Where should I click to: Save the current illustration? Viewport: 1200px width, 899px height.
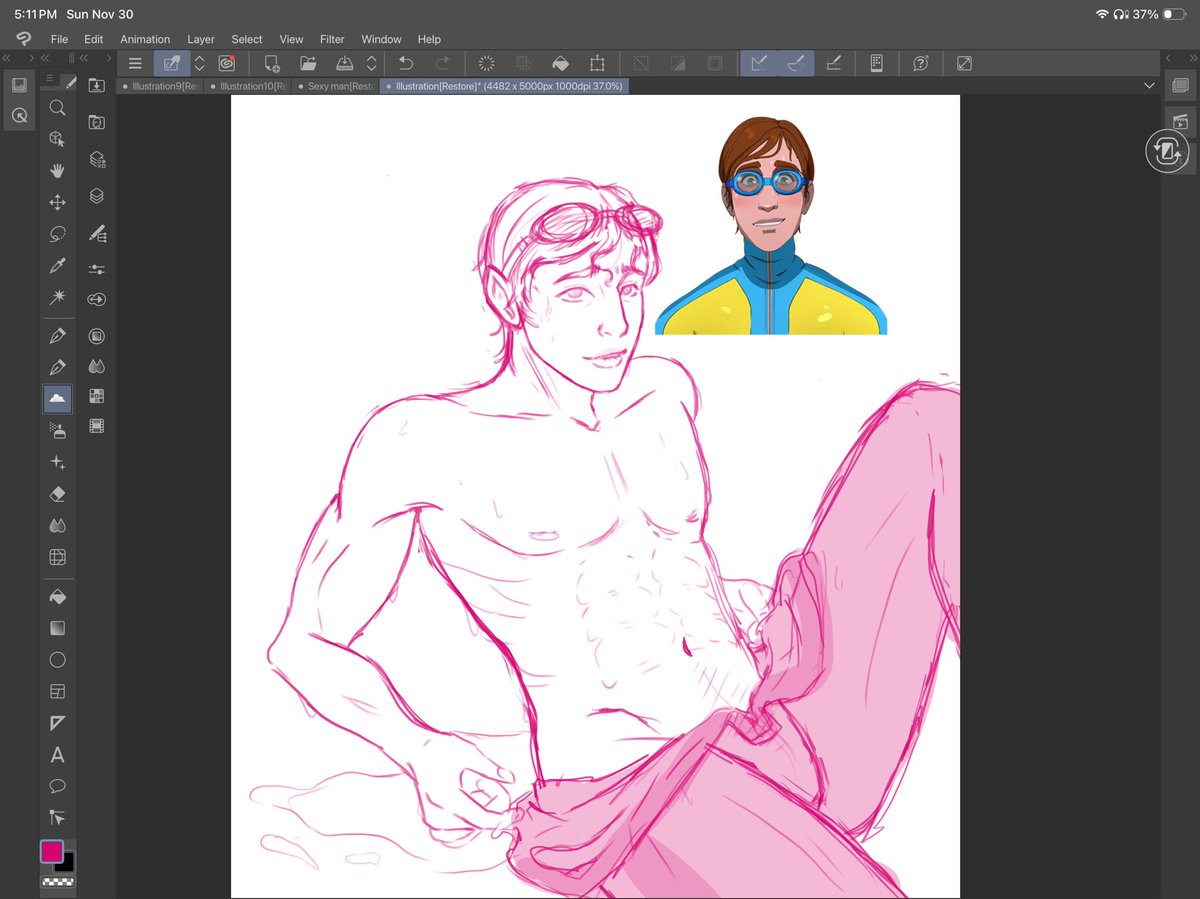(344, 63)
